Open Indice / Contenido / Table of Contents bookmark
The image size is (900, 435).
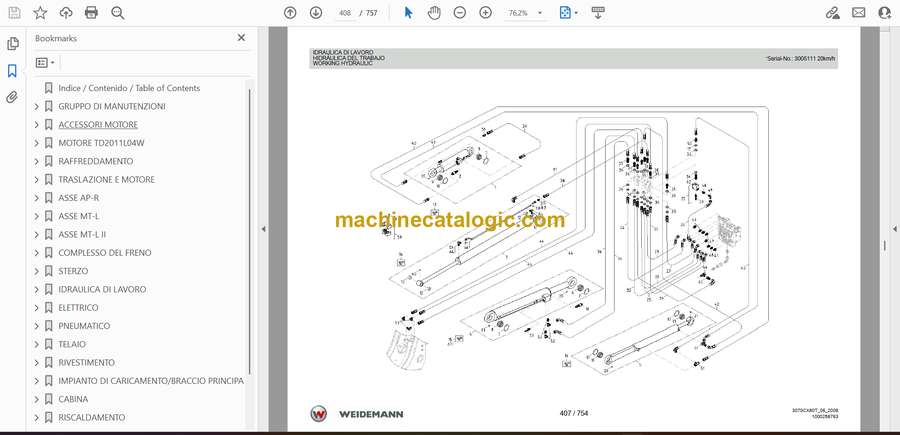pyautogui.click(x=129, y=88)
